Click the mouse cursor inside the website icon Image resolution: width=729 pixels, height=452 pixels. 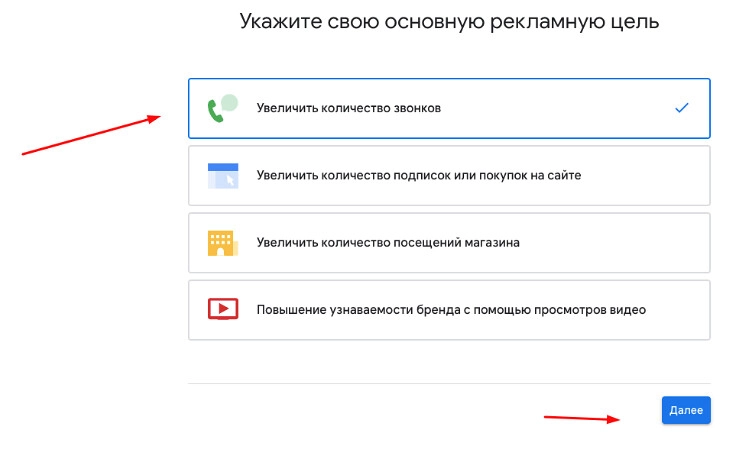point(229,180)
